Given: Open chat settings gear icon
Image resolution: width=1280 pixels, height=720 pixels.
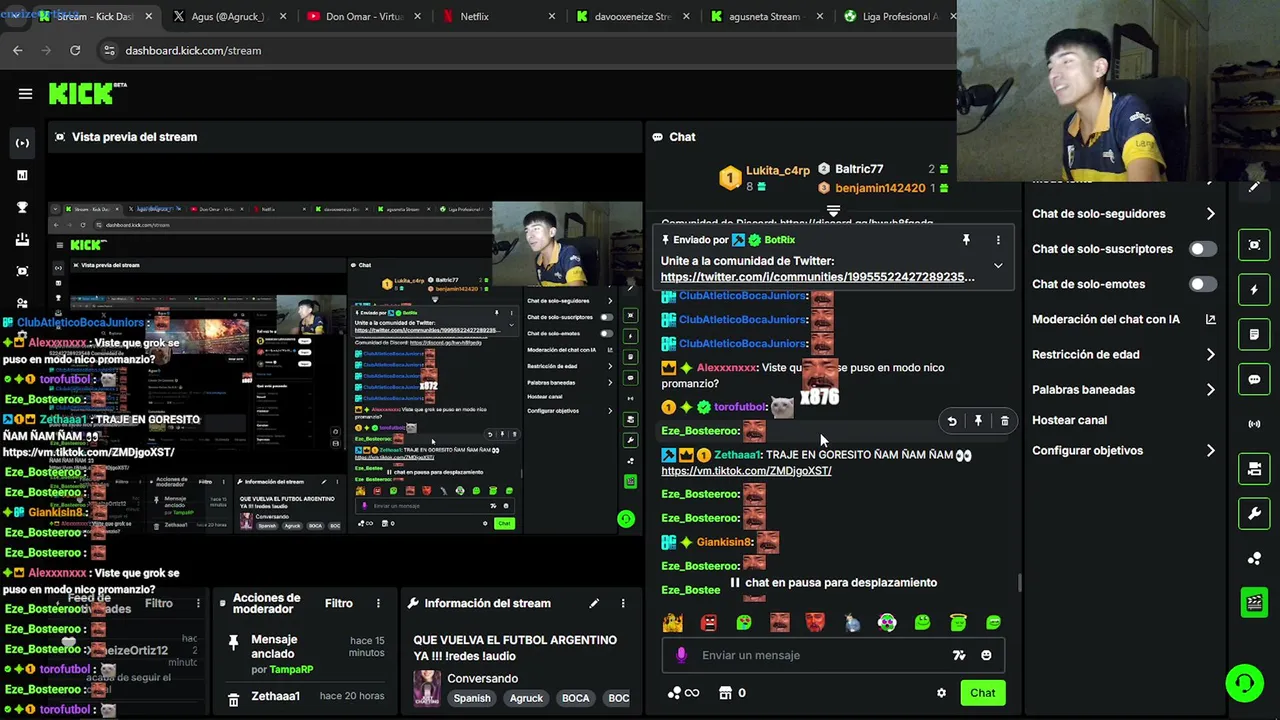Looking at the screenshot, I should pos(941,693).
